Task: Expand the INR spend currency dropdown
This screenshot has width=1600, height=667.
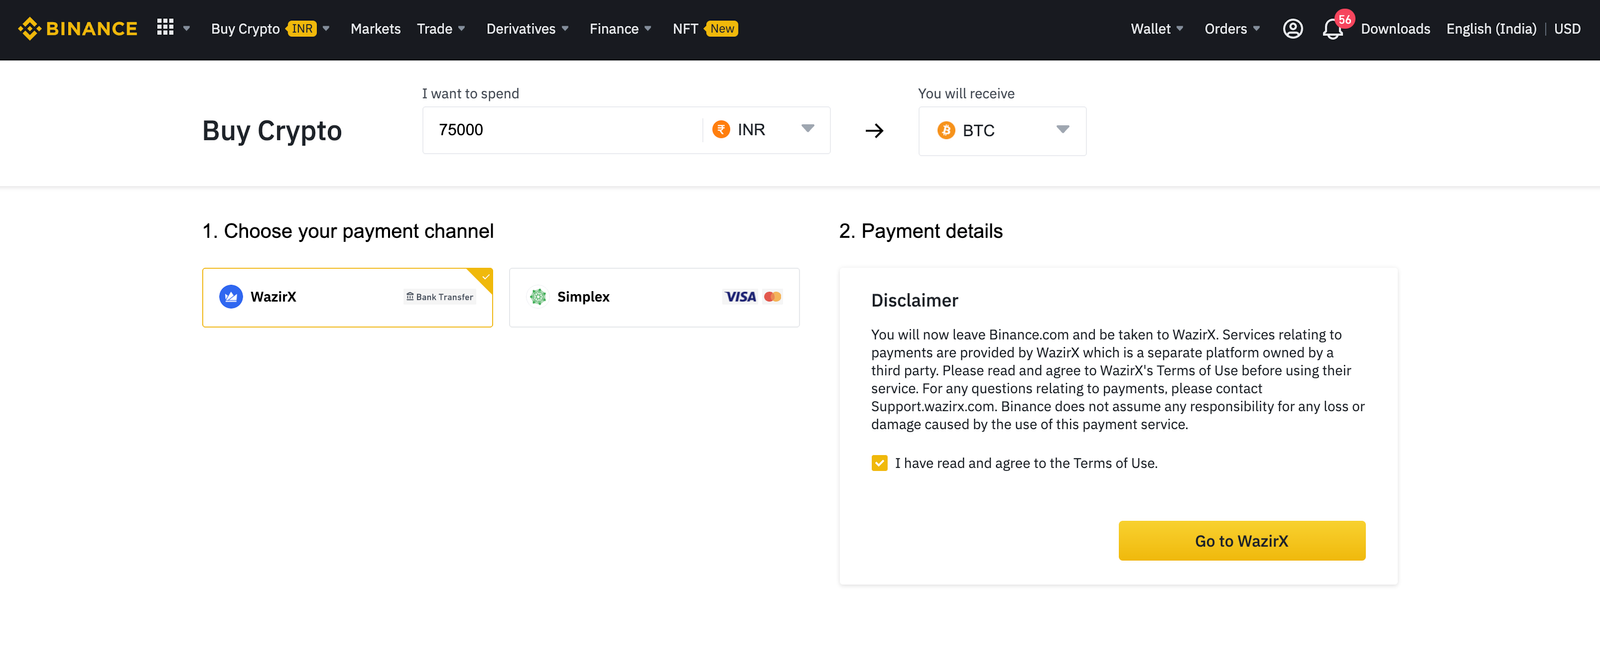Action: [x=767, y=130]
